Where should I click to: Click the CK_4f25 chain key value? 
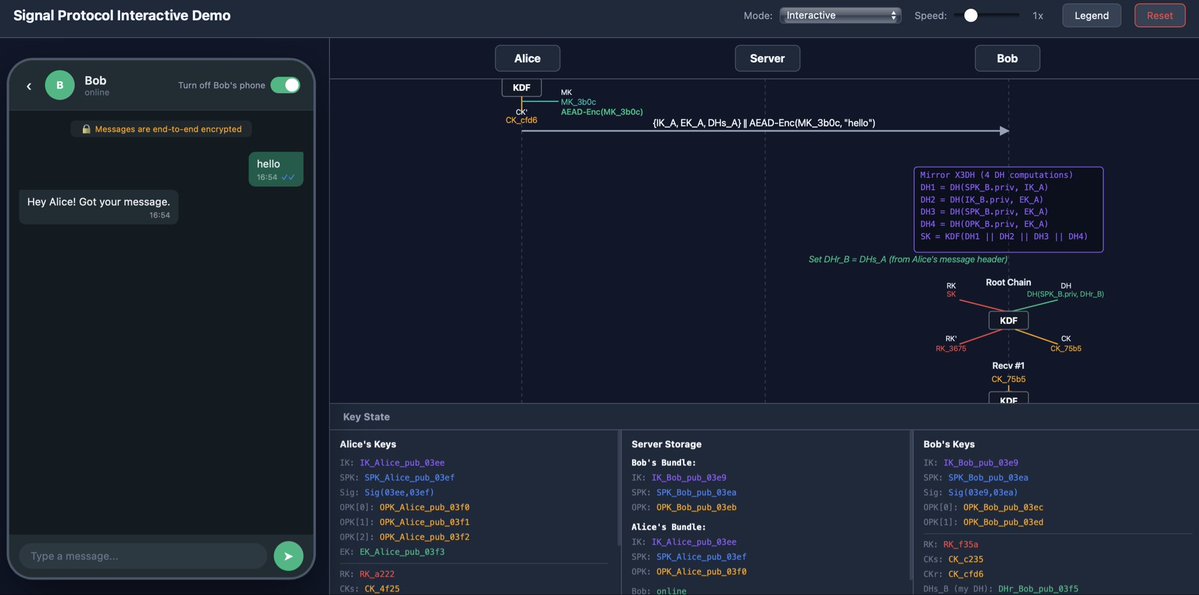tap(382, 589)
